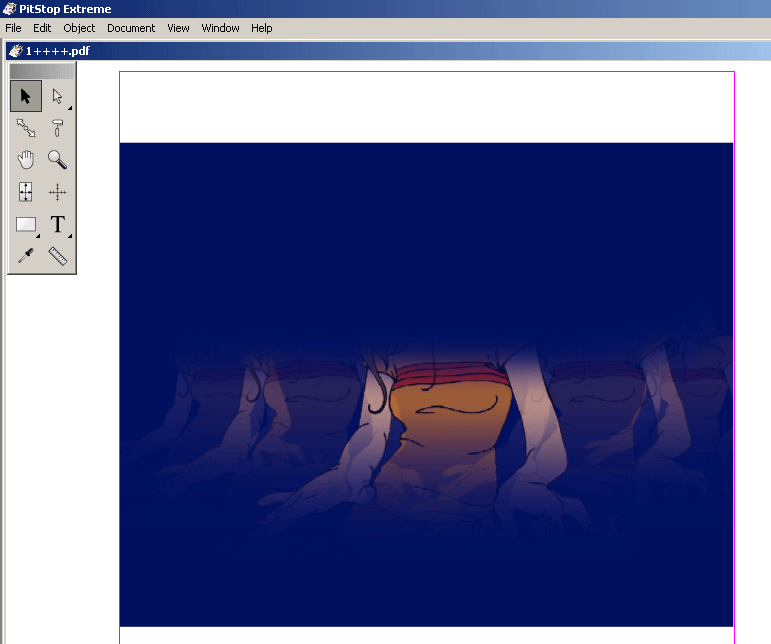Viewport: 771px width, 644px height.
Task: Open the Document menu
Action: pos(131,28)
